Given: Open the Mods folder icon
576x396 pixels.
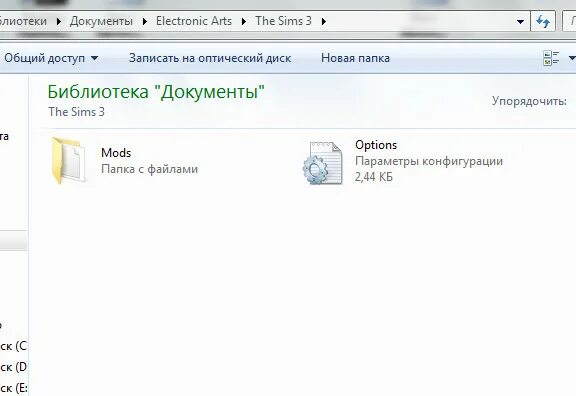Looking at the screenshot, I should pos(69,160).
